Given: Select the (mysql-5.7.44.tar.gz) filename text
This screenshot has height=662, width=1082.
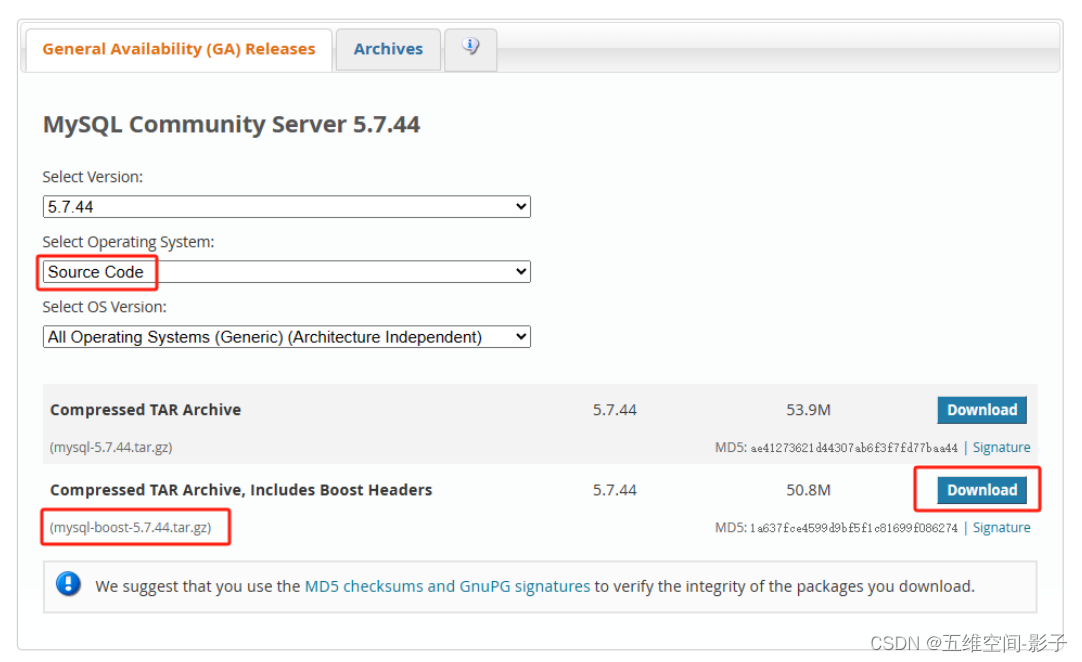Looking at the screenshot, I should pyautogui.click(x=111, y=447).
